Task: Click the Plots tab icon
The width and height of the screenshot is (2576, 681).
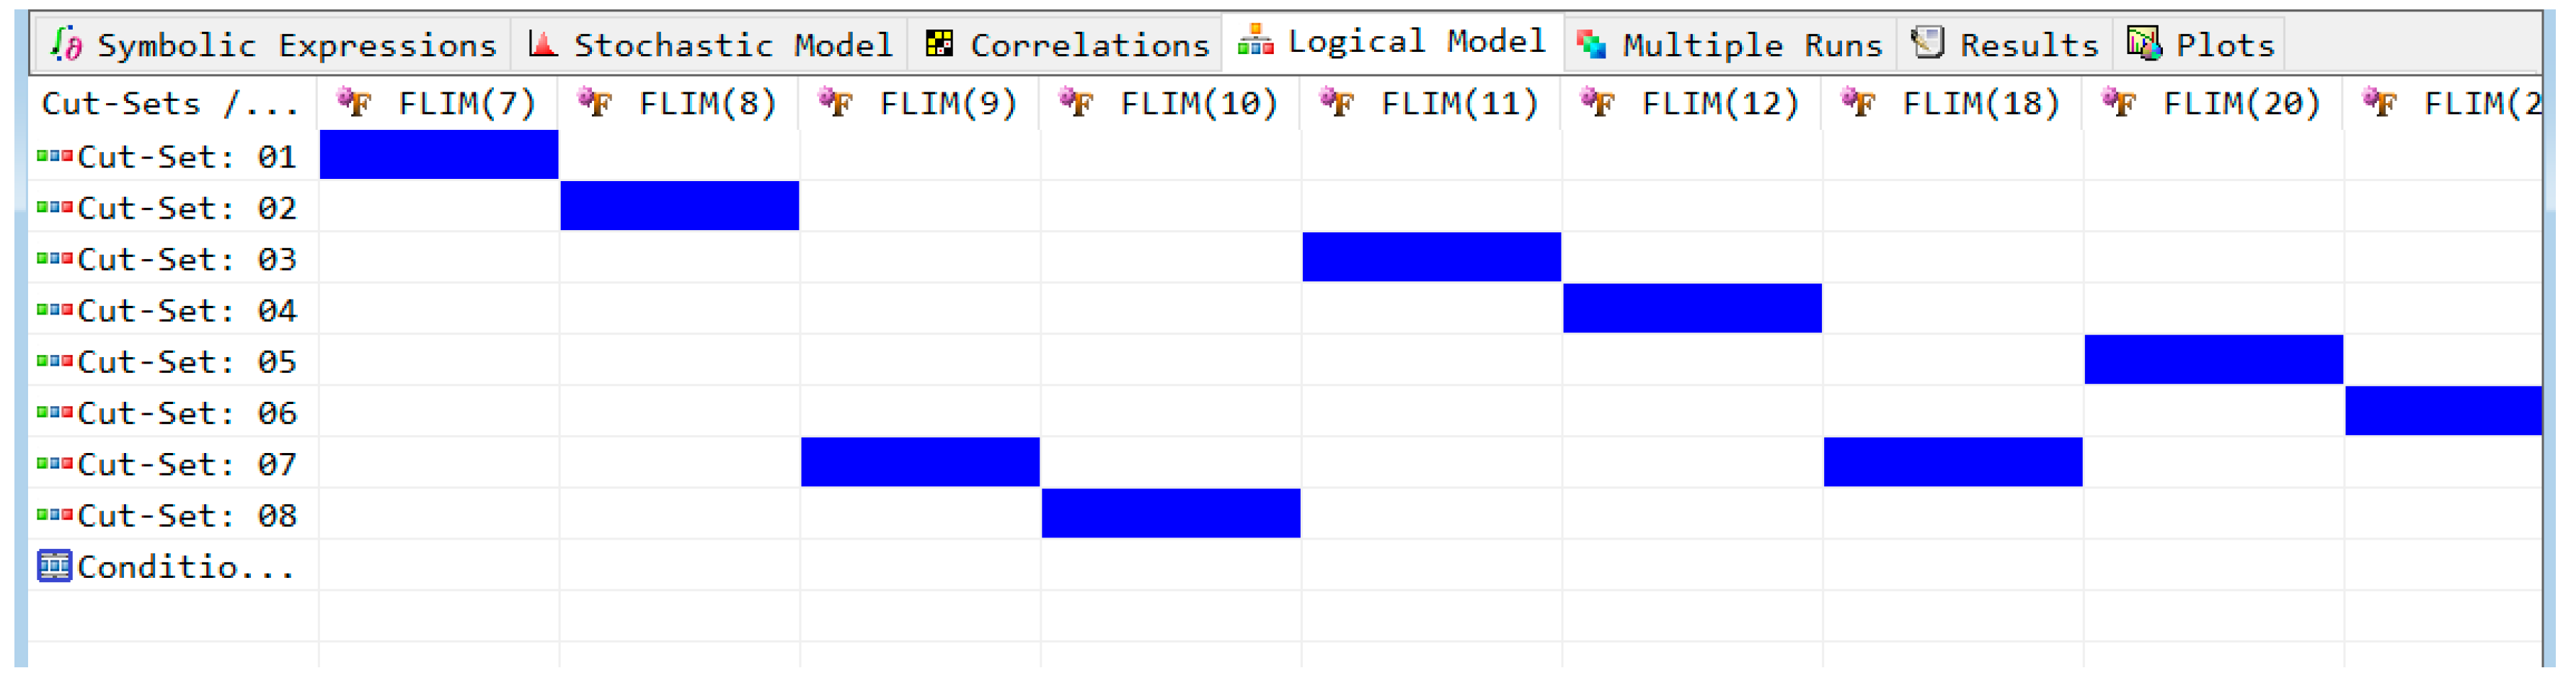Action: tap(2143, 44)
